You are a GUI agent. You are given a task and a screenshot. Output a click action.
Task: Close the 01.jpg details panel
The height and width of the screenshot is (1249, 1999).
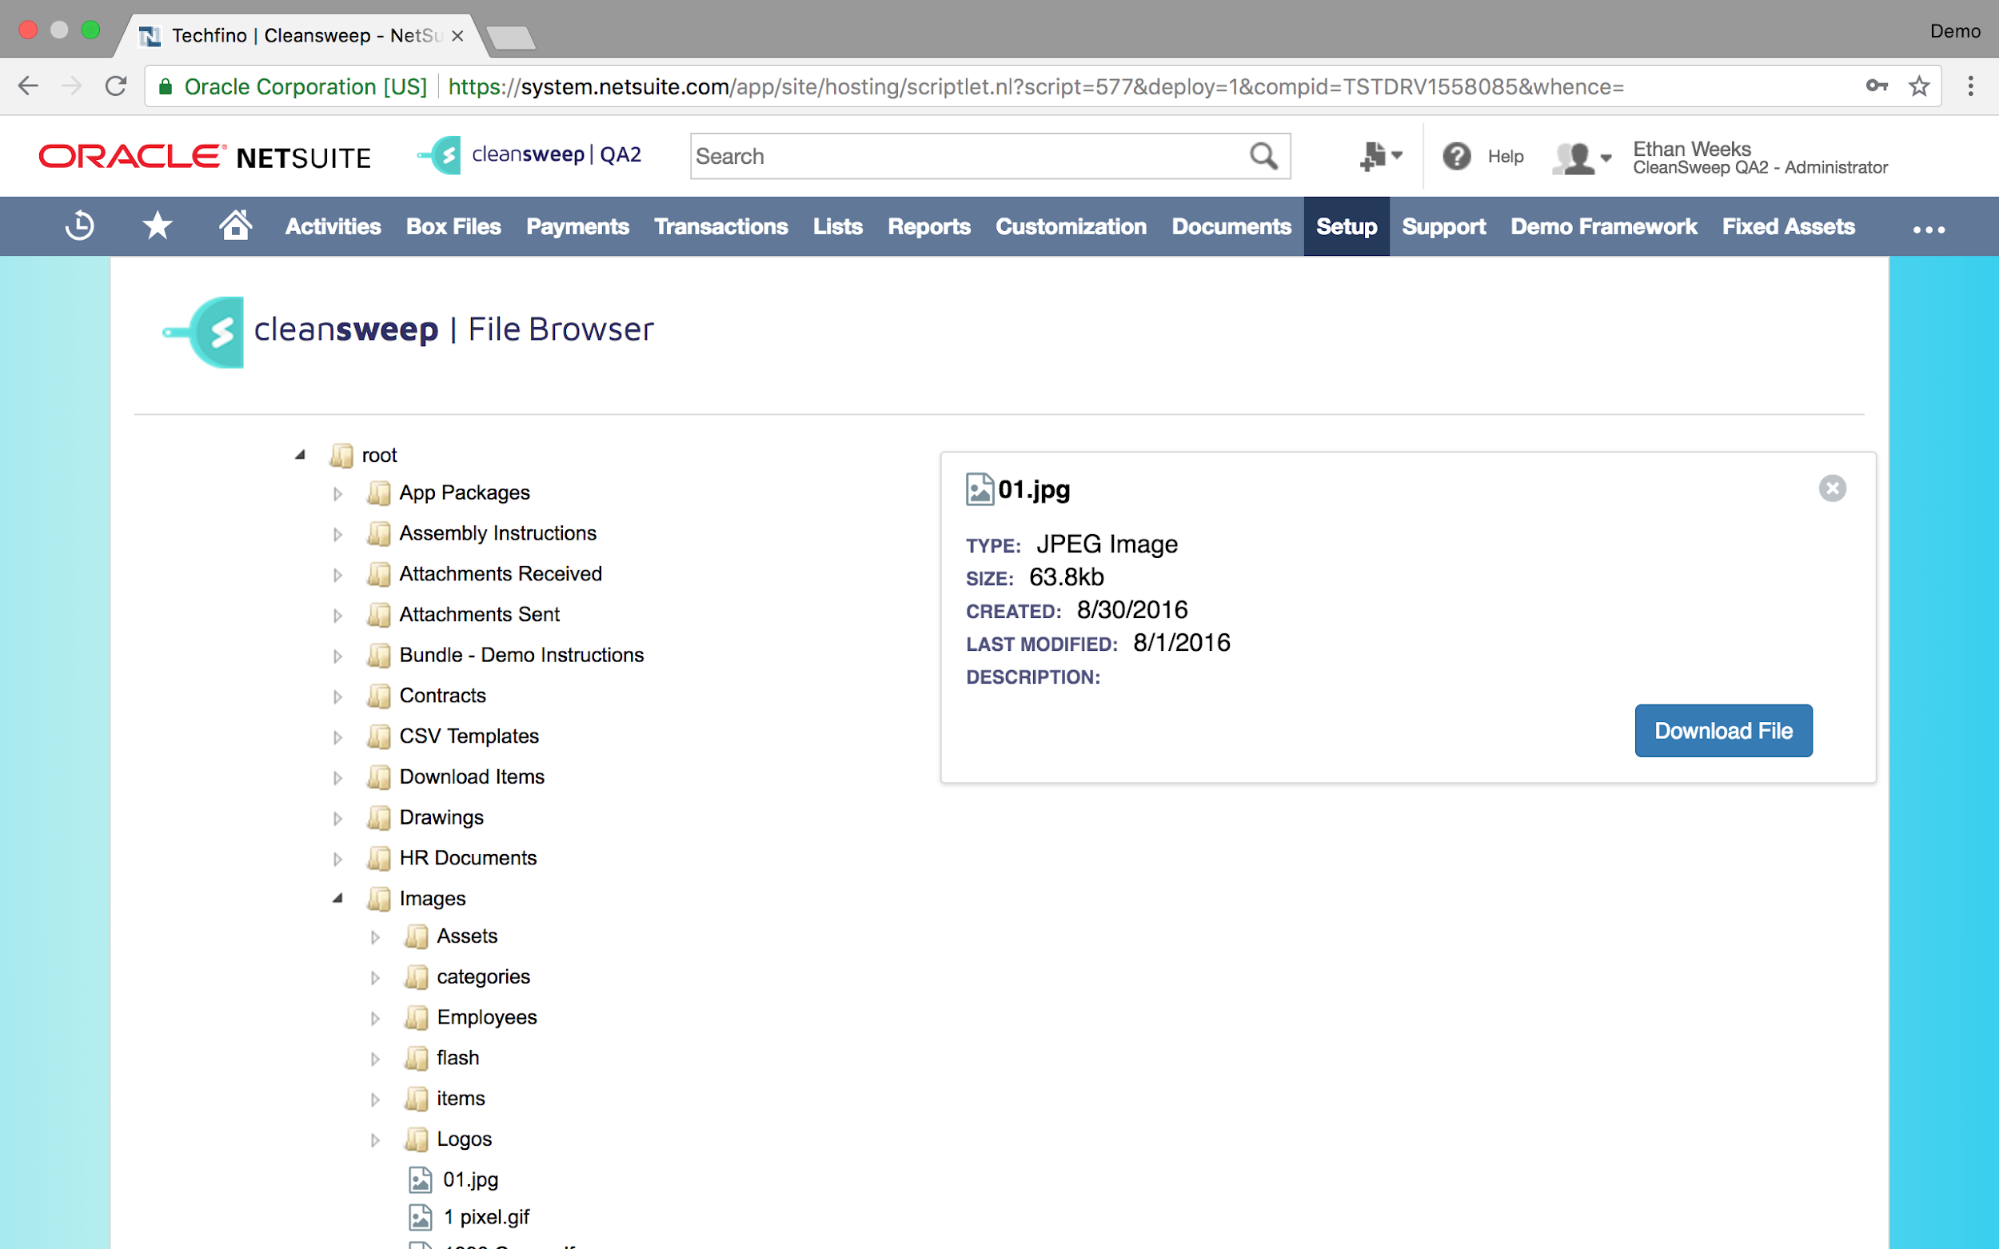1831,488
